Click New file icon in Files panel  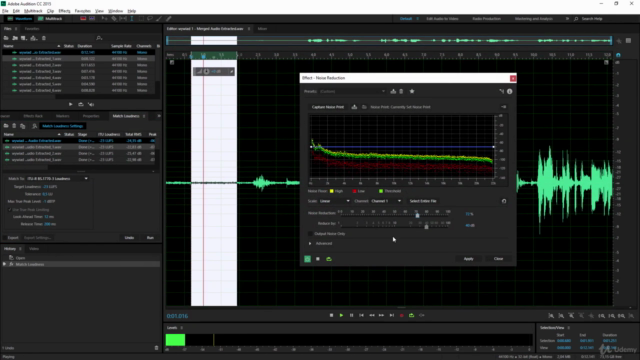click(24, 38)
